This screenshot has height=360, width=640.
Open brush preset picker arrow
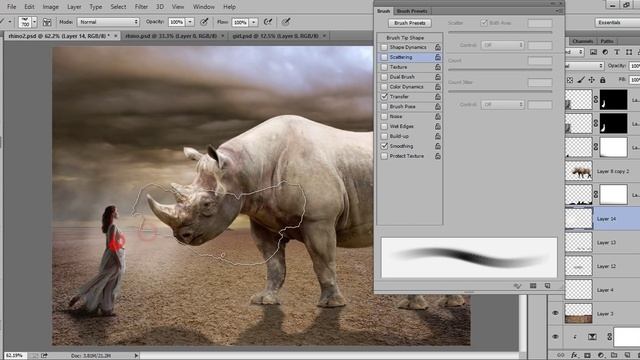pyautogui.click(x=34, y=22)
